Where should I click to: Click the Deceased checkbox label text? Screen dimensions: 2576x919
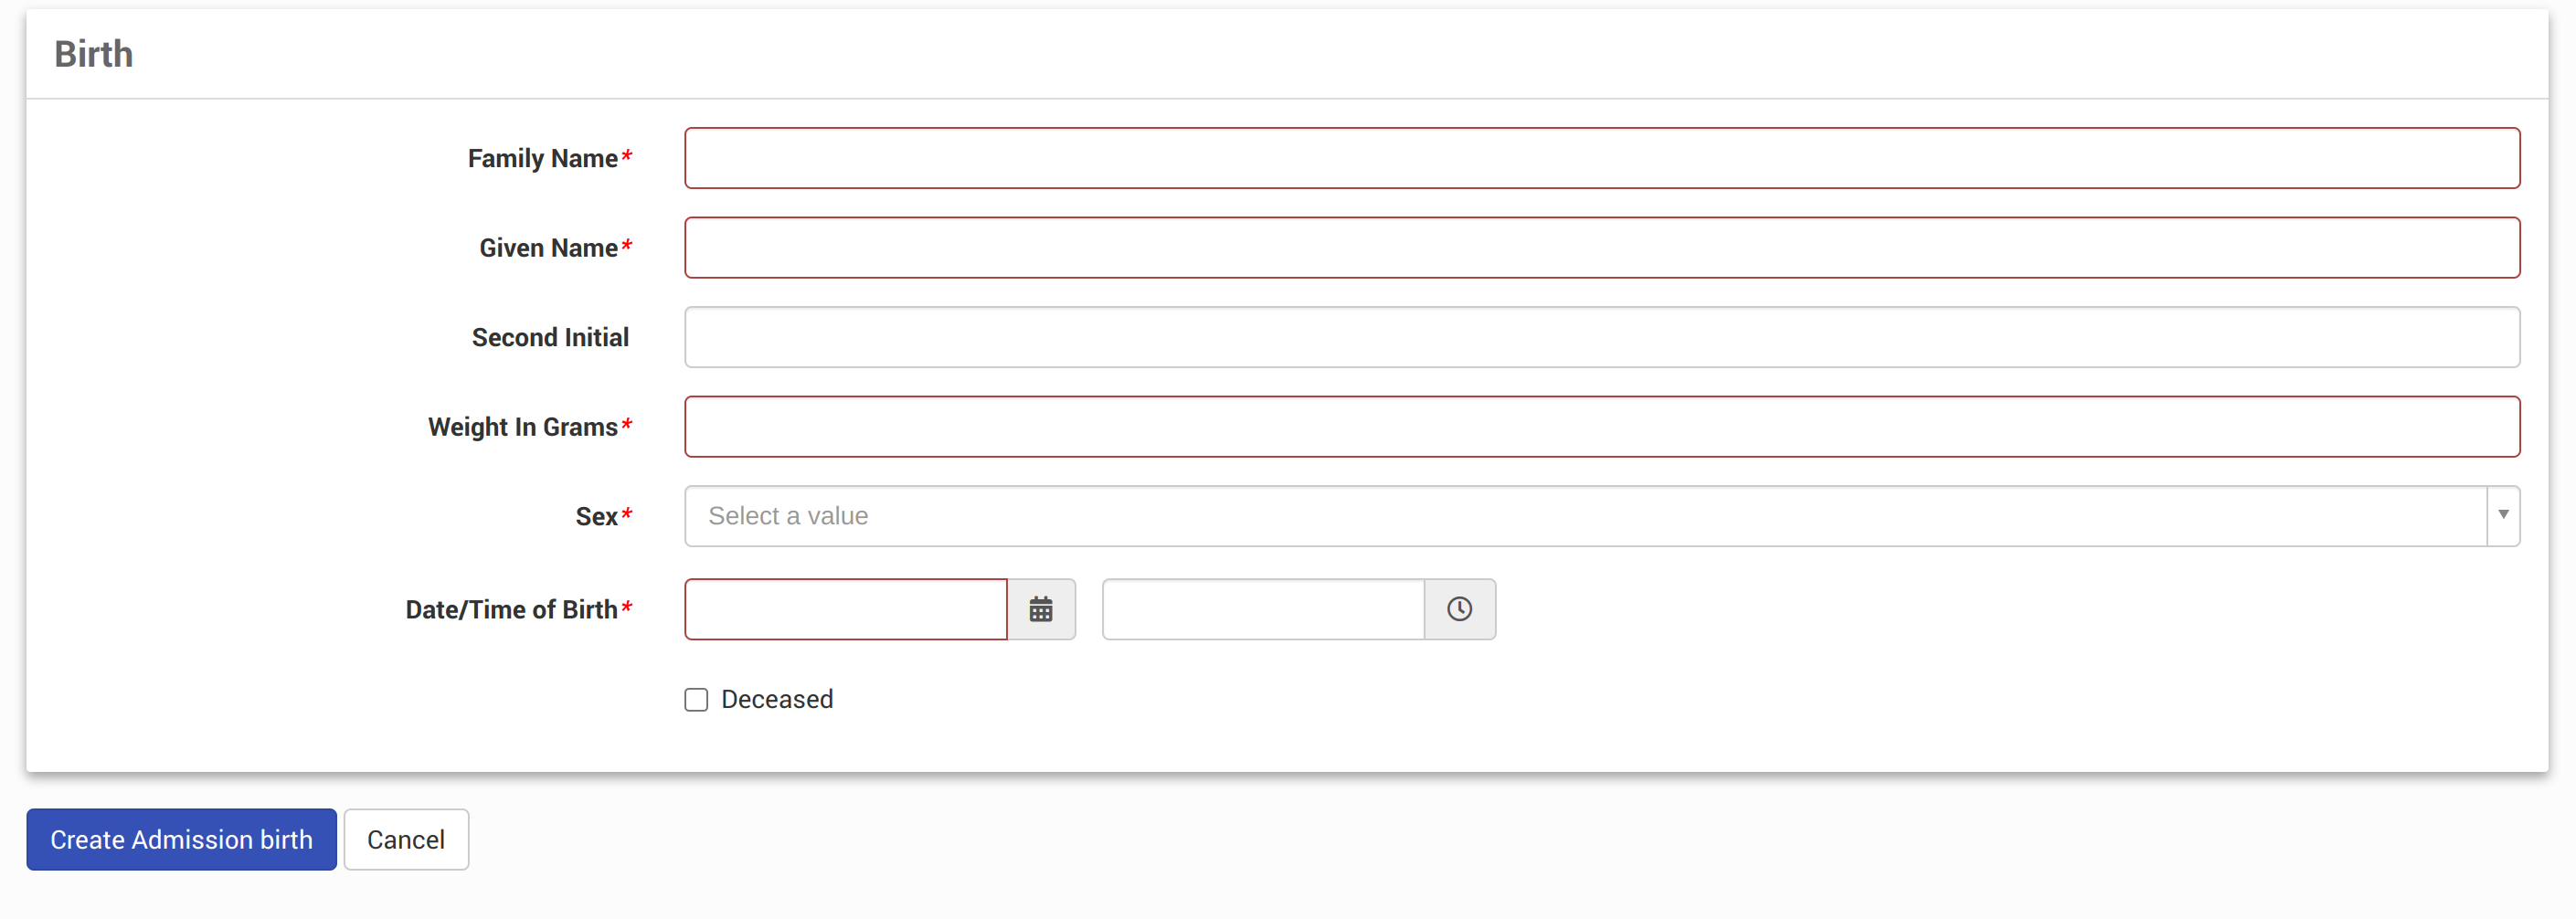coord(777,699)
